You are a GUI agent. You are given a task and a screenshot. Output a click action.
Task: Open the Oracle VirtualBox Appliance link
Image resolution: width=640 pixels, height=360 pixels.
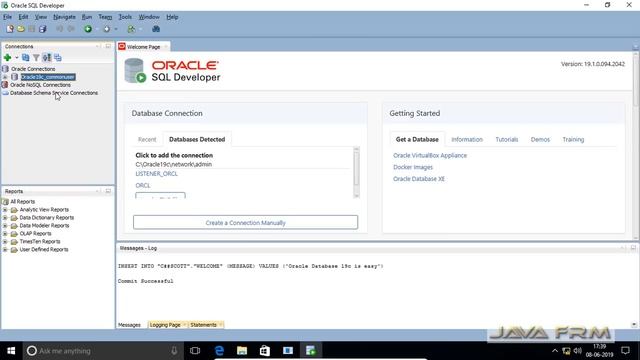430,156
